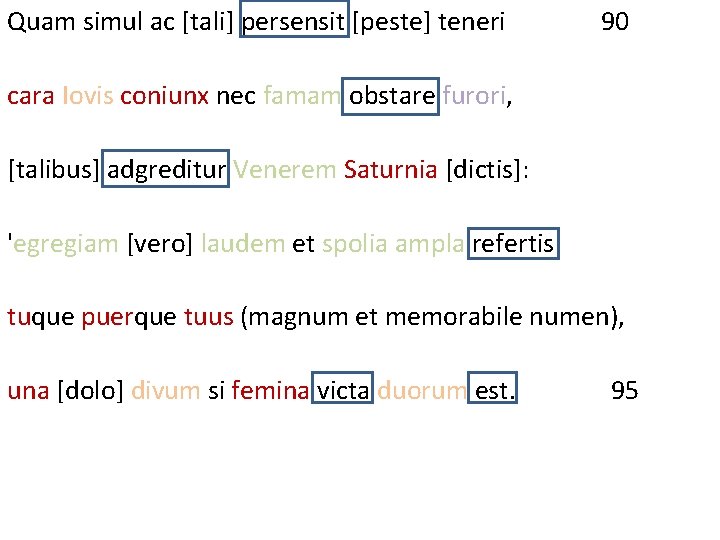The height and width of the screenshot is (540, 720).
Task: Click the line number 90
Action: pyautogui.click(x=615, y=22)
